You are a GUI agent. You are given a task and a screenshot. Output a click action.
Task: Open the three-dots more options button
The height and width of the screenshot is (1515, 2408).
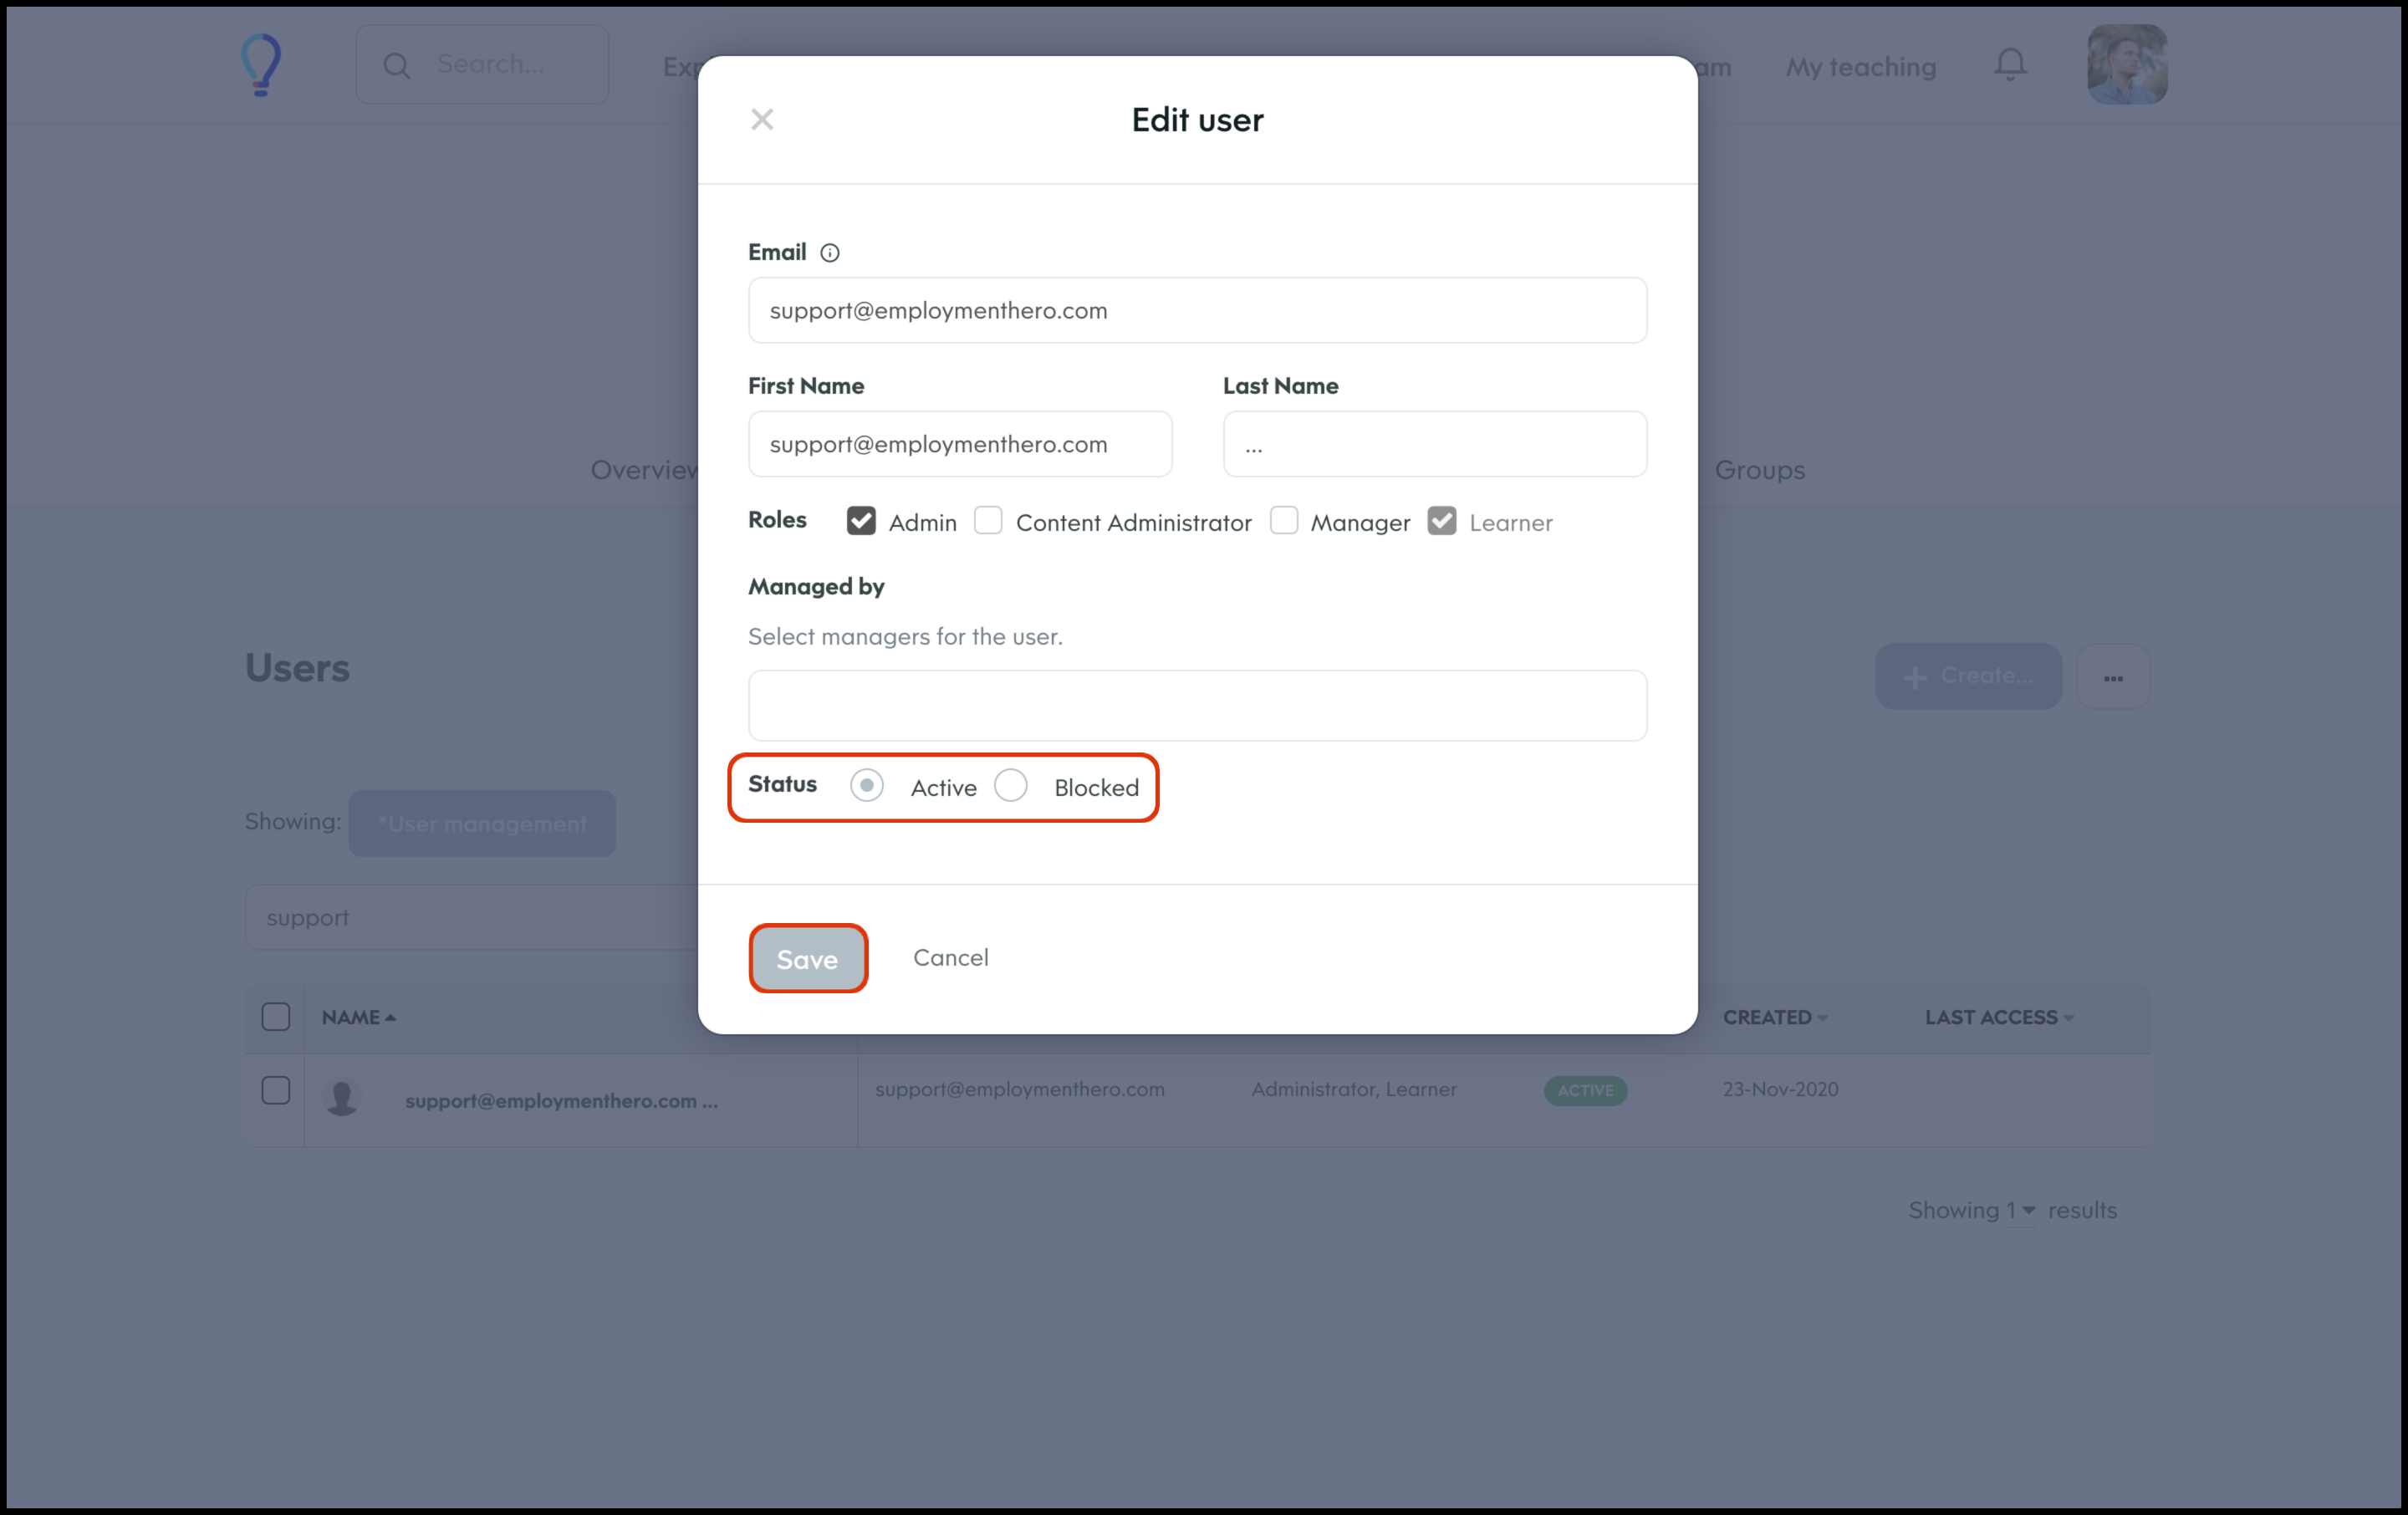point(2112,677)
